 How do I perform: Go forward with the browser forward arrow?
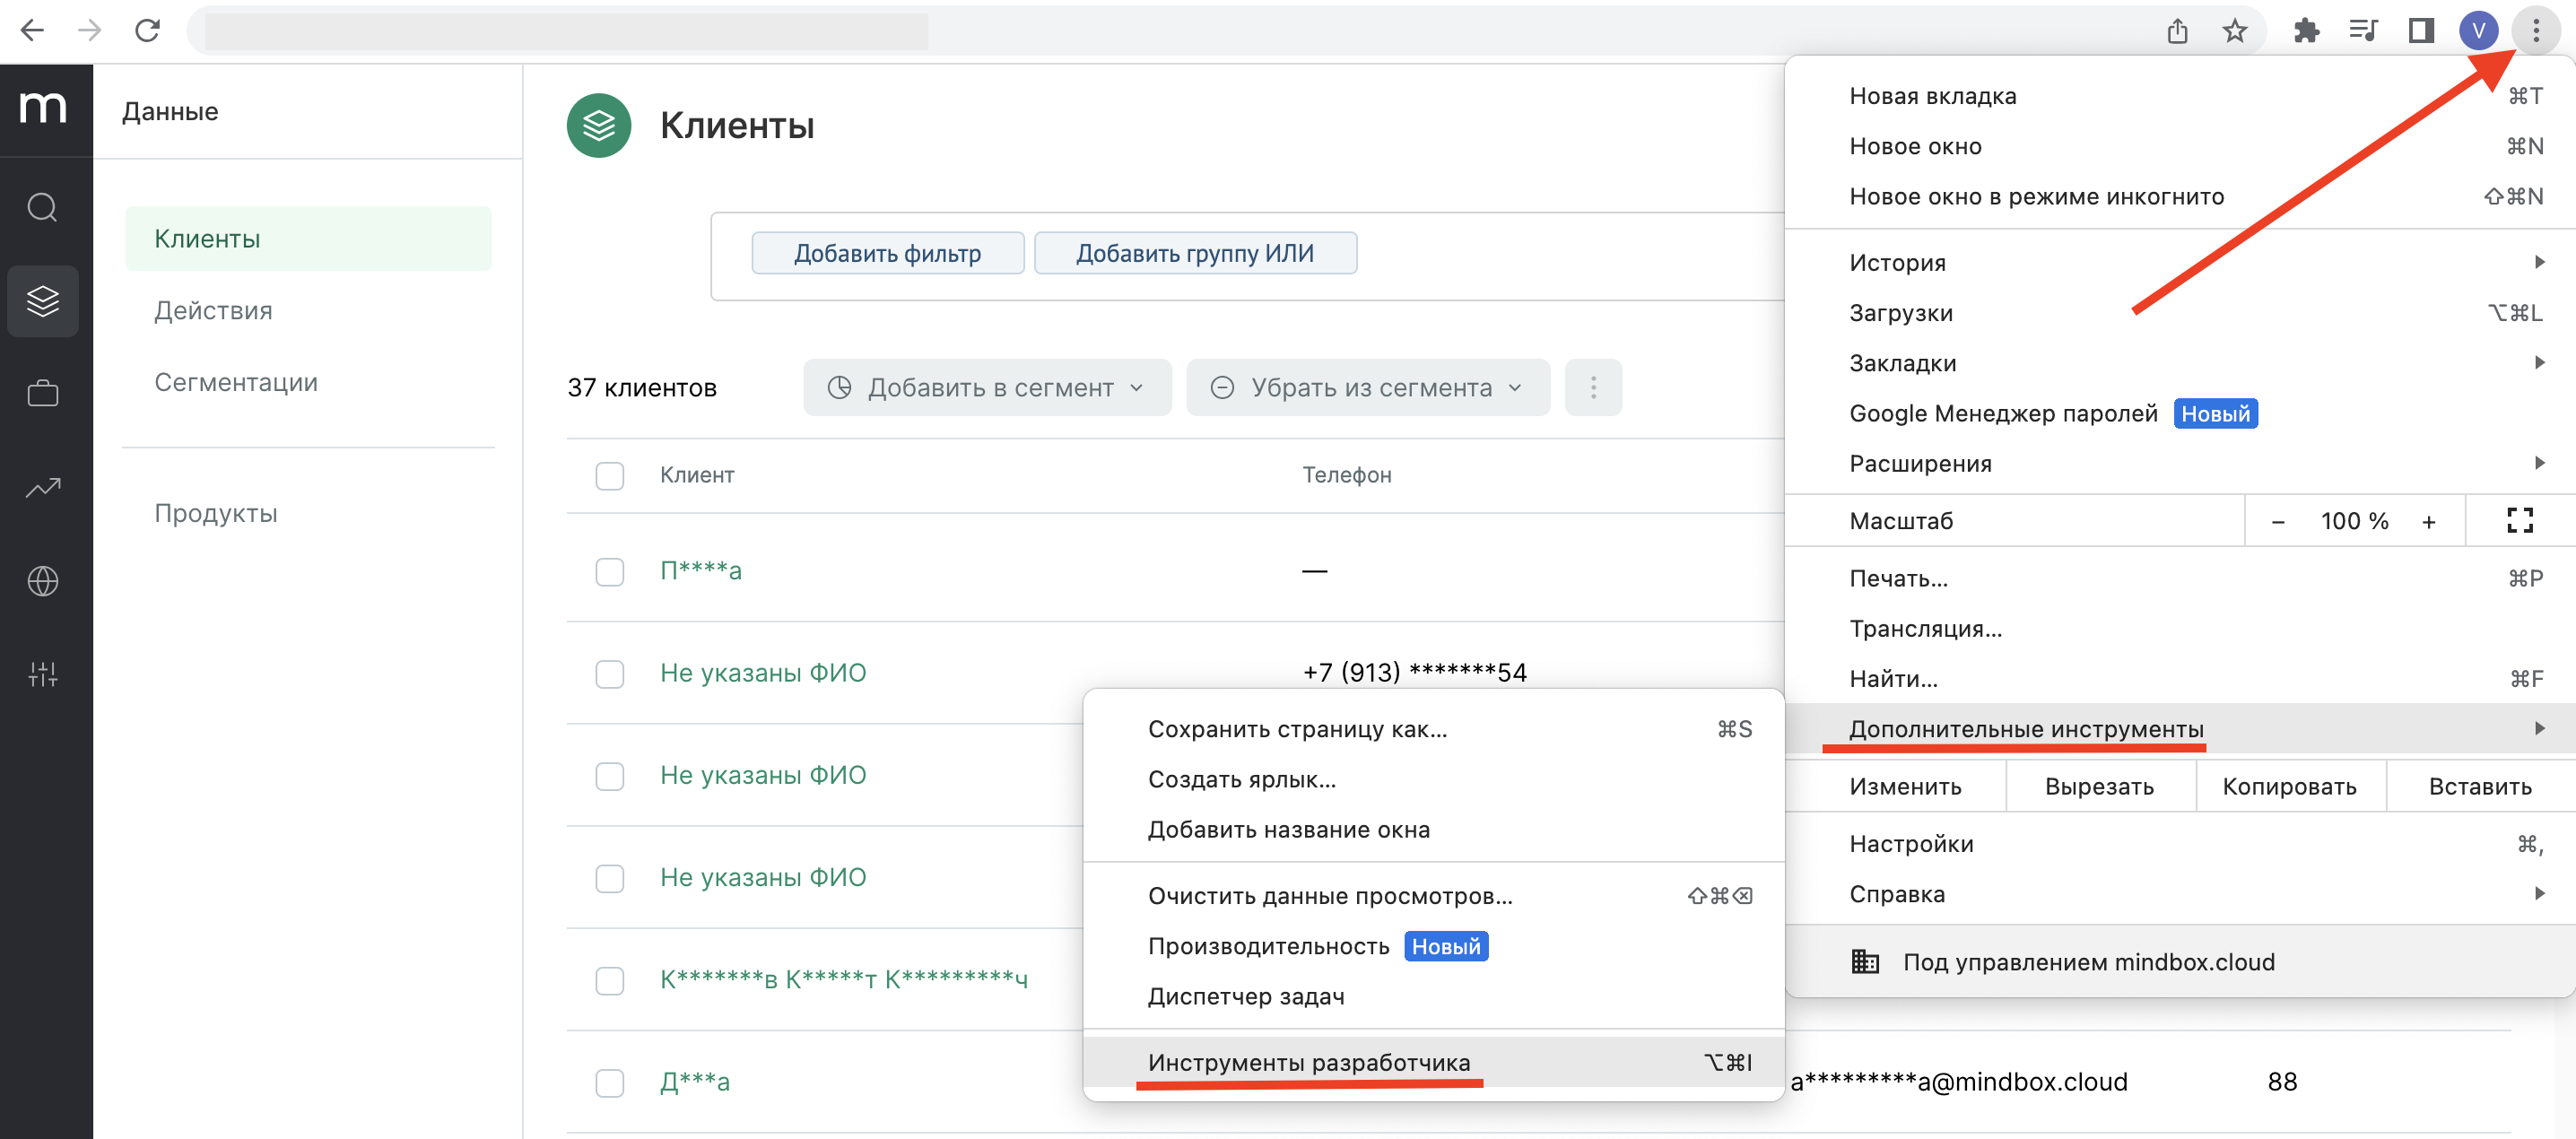click(x=89, y=30)
